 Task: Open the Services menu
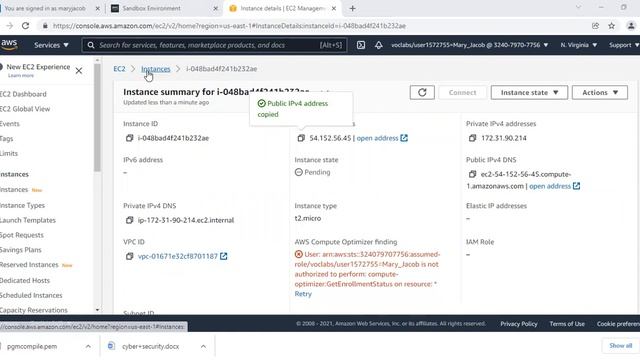click(51, 45)
